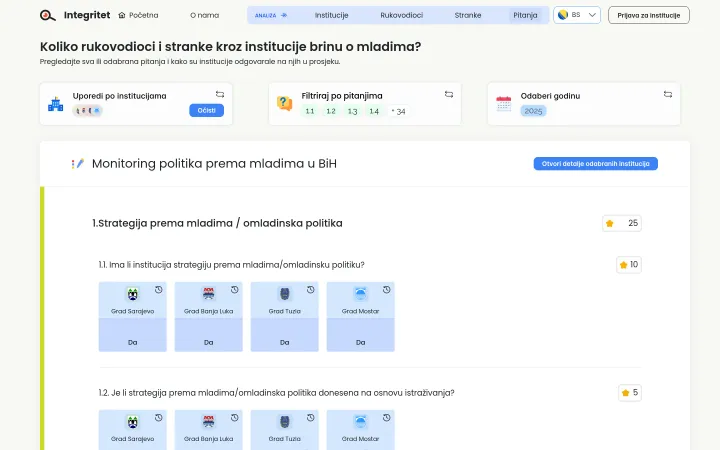The image size is (720, 450).
Task: Expand the +34 more questions chip
Action: [x=398, y=111]
